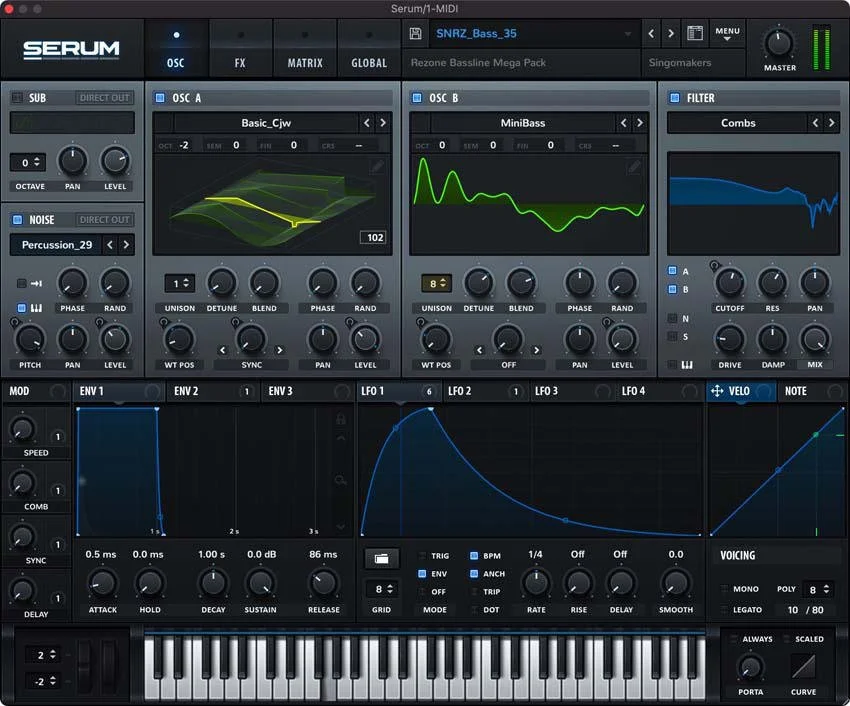Click the envelope zoom magnifier icon
This screenshot has height=706, width=850.
[340, 480]
